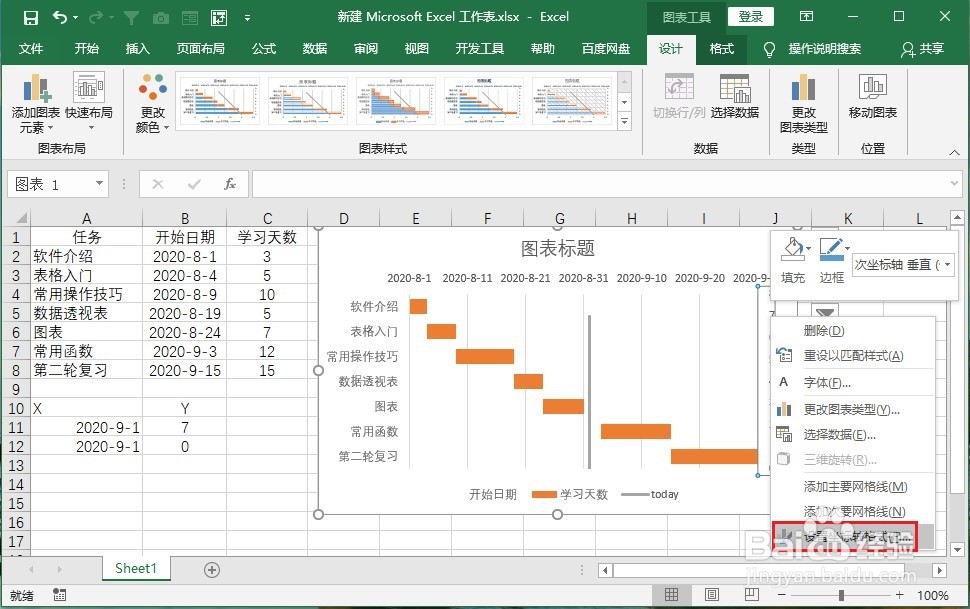Click column C header
The width and height of the screenshot is (970, 609).
267,218
